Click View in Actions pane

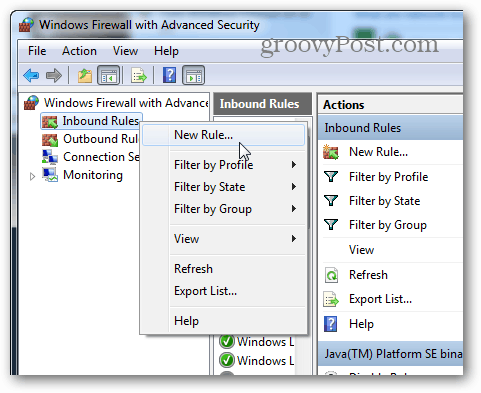361,250
